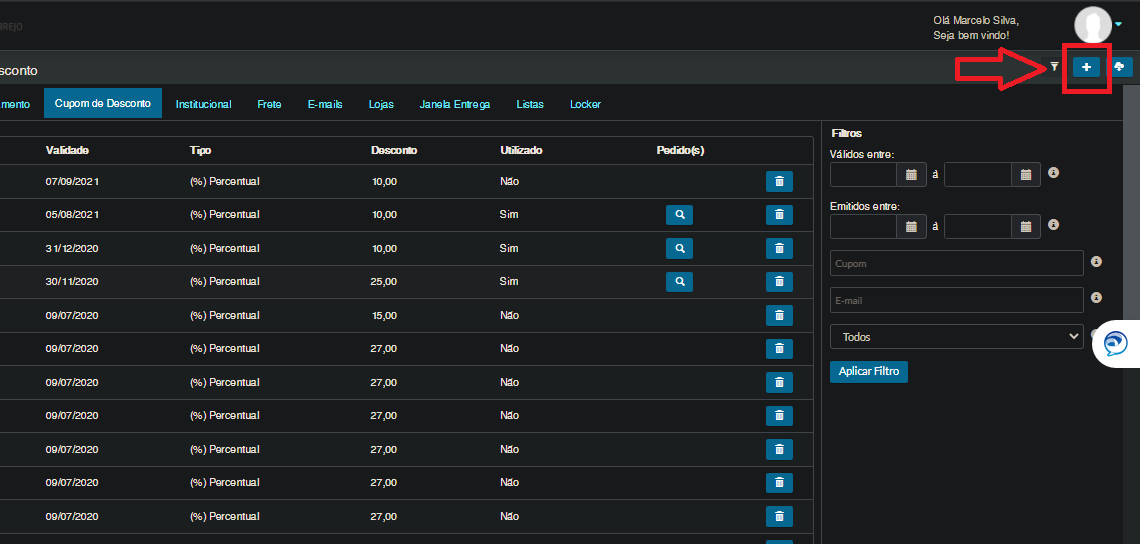This screenshot has width=1140, height=544.
Task: Switch to the Lojas tab
Action: [381, 104]
